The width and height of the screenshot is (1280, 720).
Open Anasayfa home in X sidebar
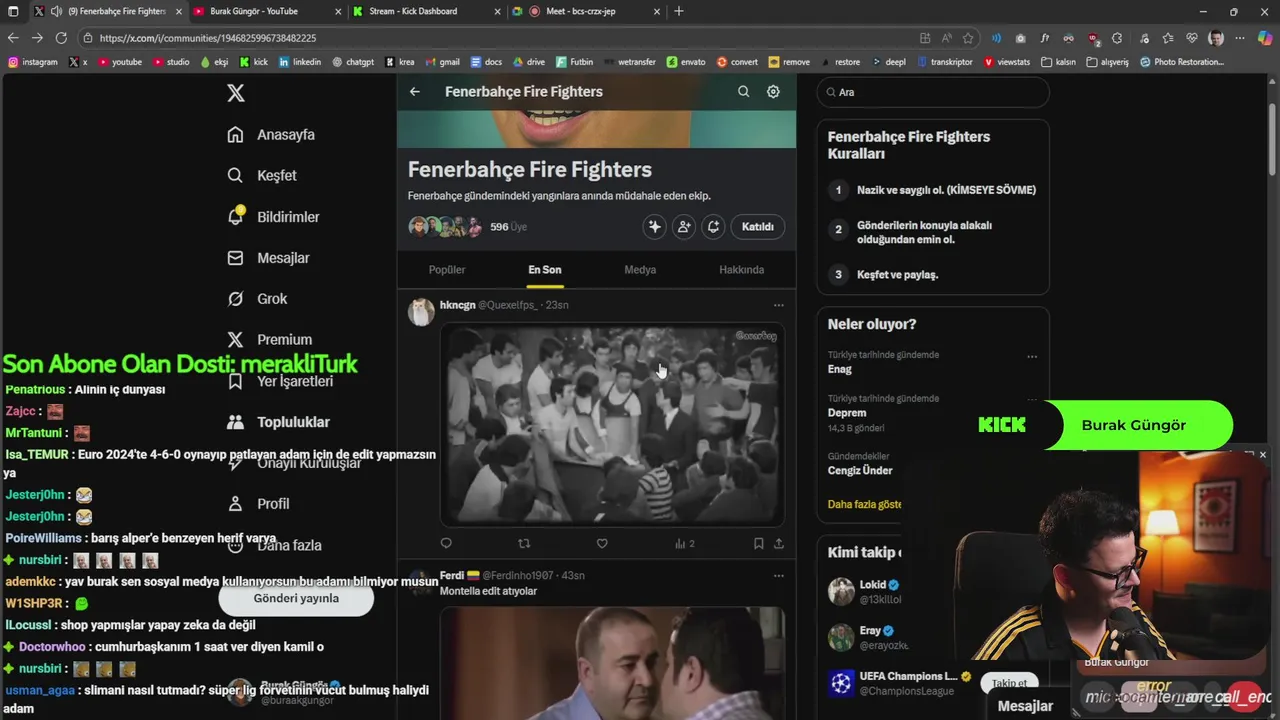tap(271, 135)
